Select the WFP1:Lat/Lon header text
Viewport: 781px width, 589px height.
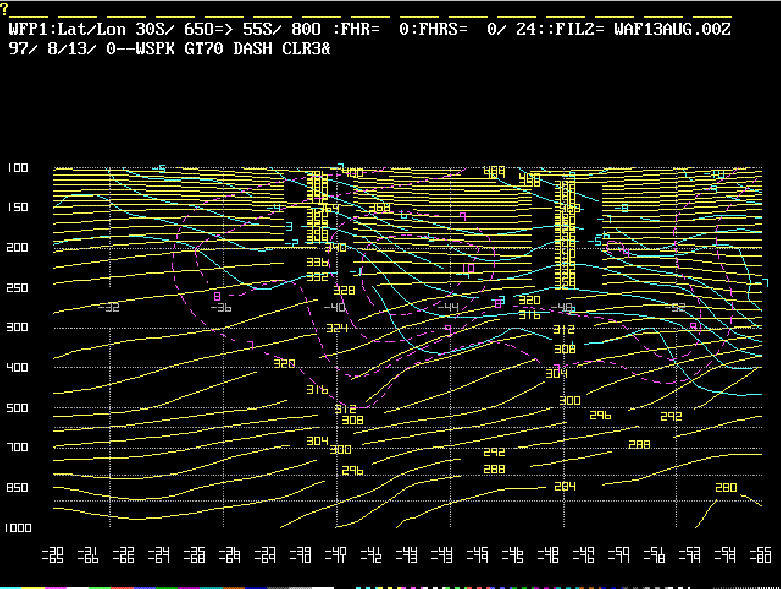pyautogui.click(x=67, y=29)
